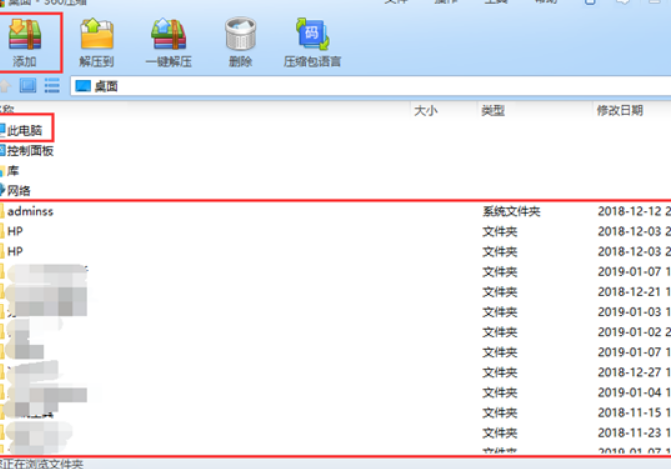
Task: Select the second HP folder row
Action: click(x=15, y=251)
